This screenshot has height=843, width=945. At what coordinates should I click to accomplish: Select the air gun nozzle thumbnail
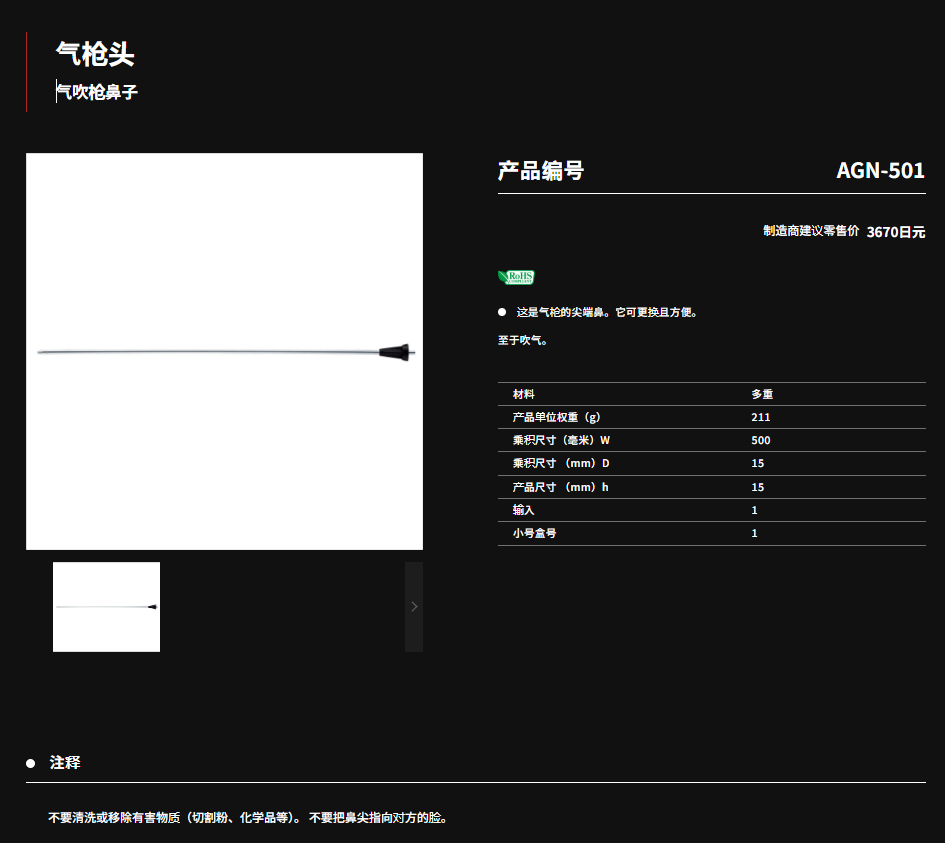[x=106, y=607]
